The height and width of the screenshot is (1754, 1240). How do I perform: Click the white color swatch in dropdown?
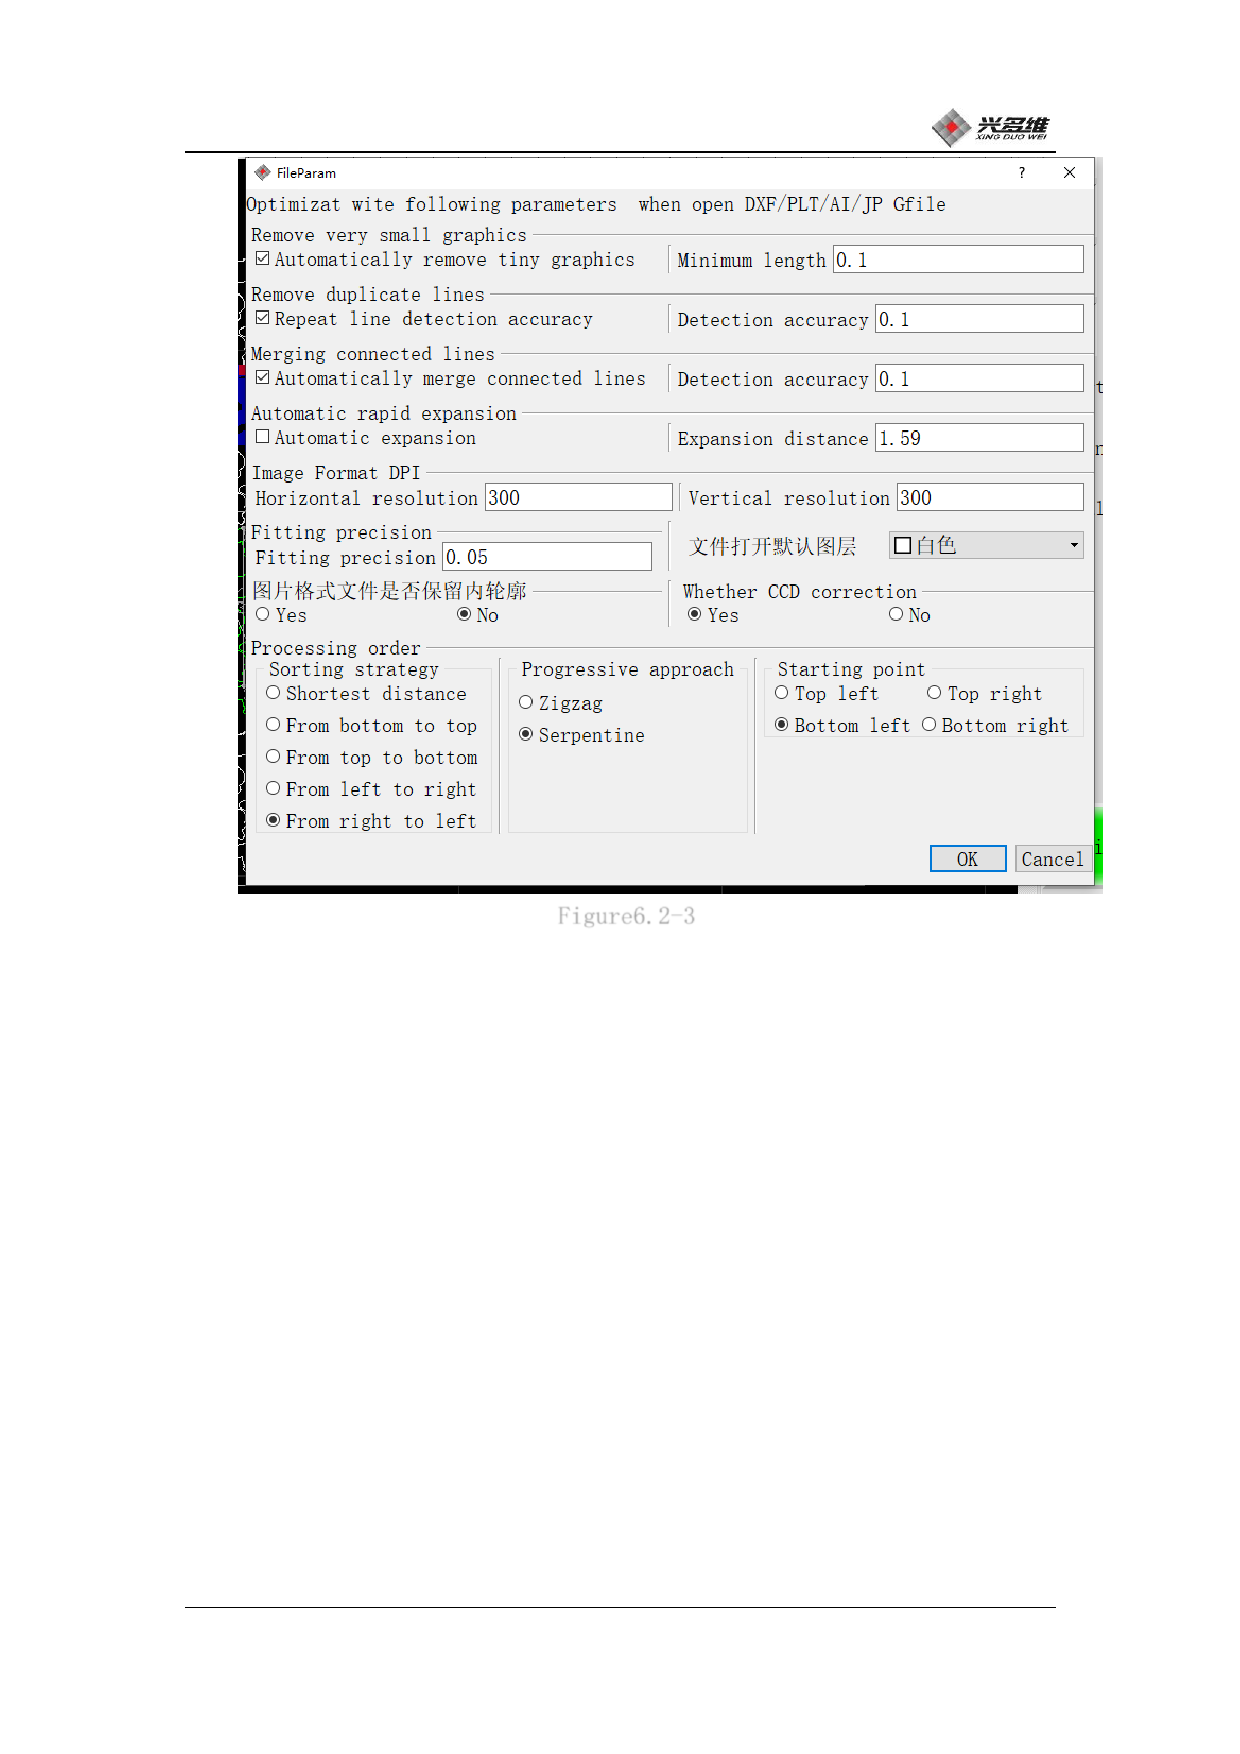tap(902, 546)
